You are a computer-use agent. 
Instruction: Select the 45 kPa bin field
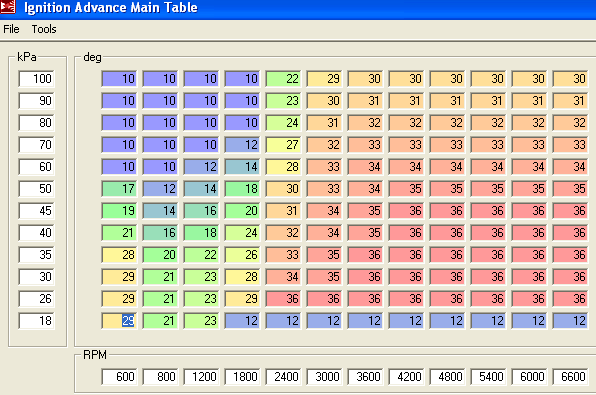[x=36, y=211]
